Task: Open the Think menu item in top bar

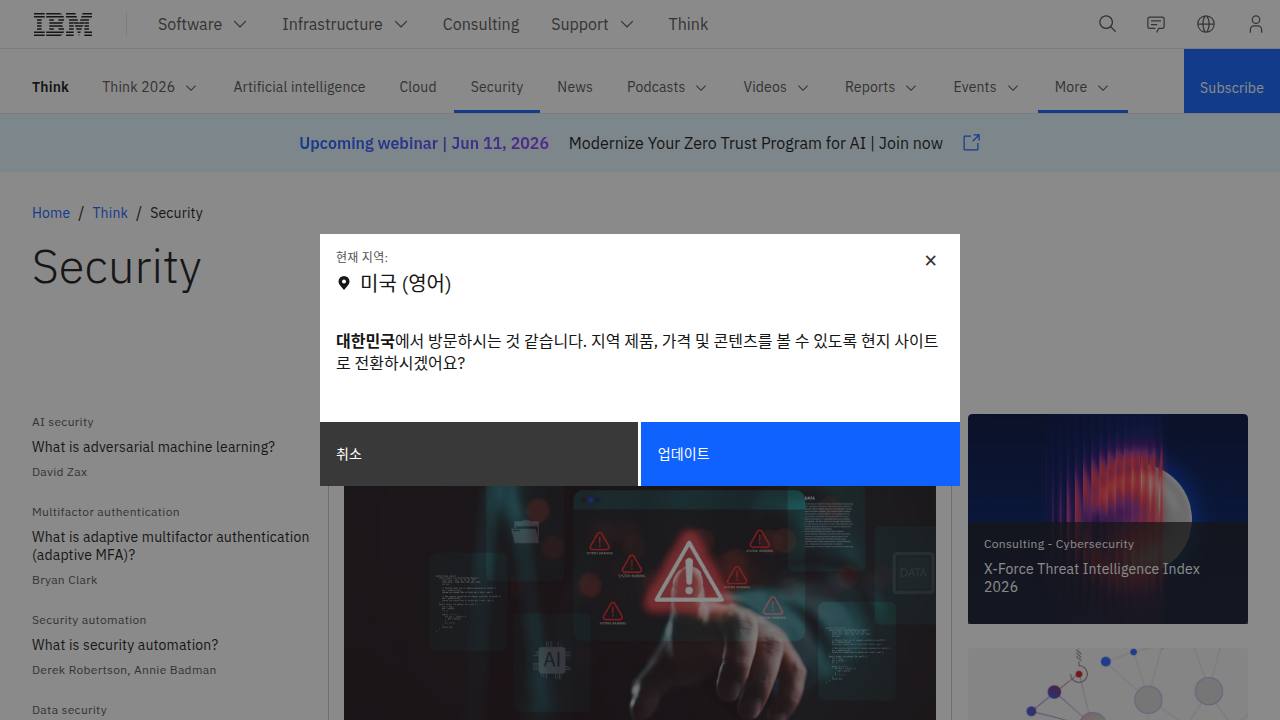Action: pos(688,24)
